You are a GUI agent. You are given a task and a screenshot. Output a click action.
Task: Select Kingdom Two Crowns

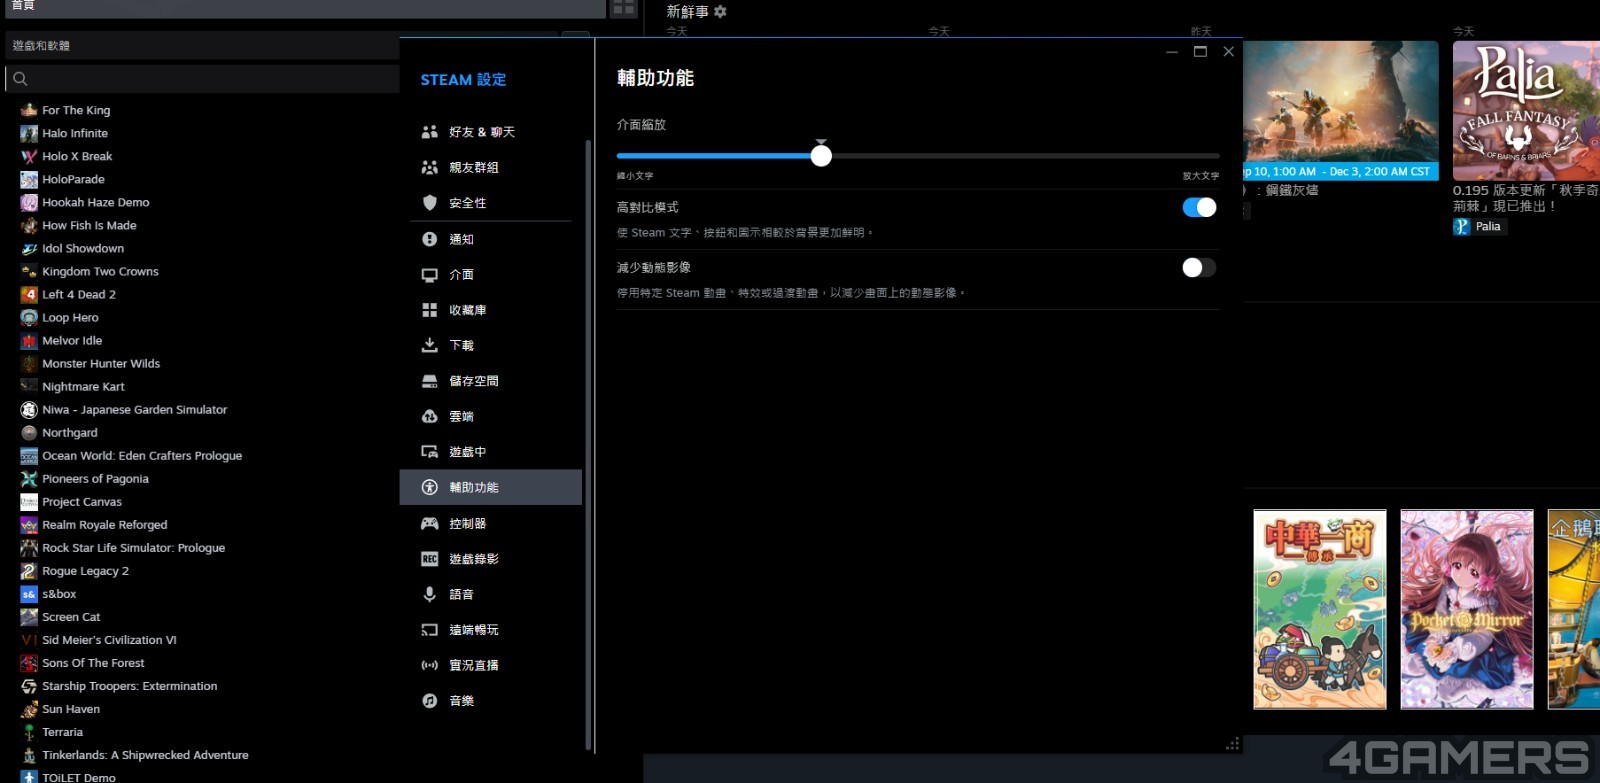100,271
